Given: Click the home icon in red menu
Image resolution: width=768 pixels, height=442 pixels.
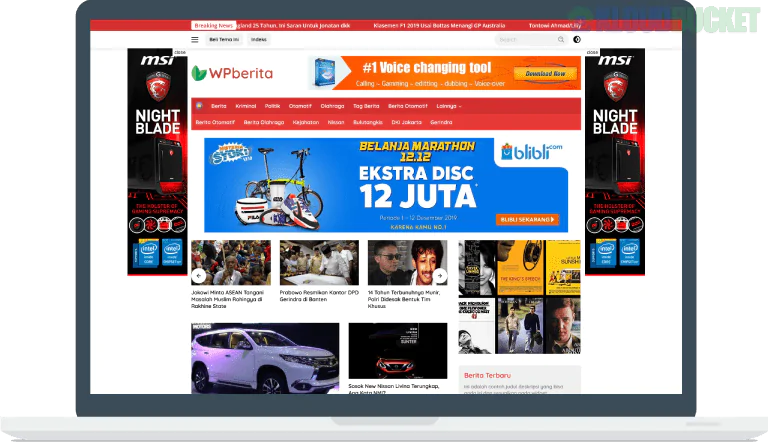Looking at the screenshot, I should 199,105.
